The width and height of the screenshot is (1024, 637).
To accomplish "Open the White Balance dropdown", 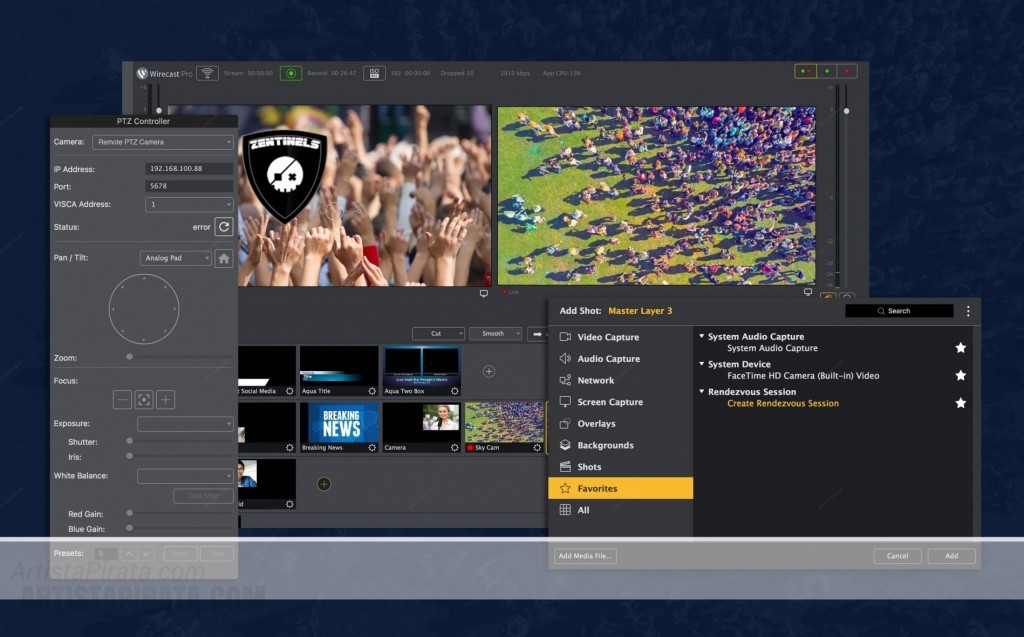I will [185, 476].
